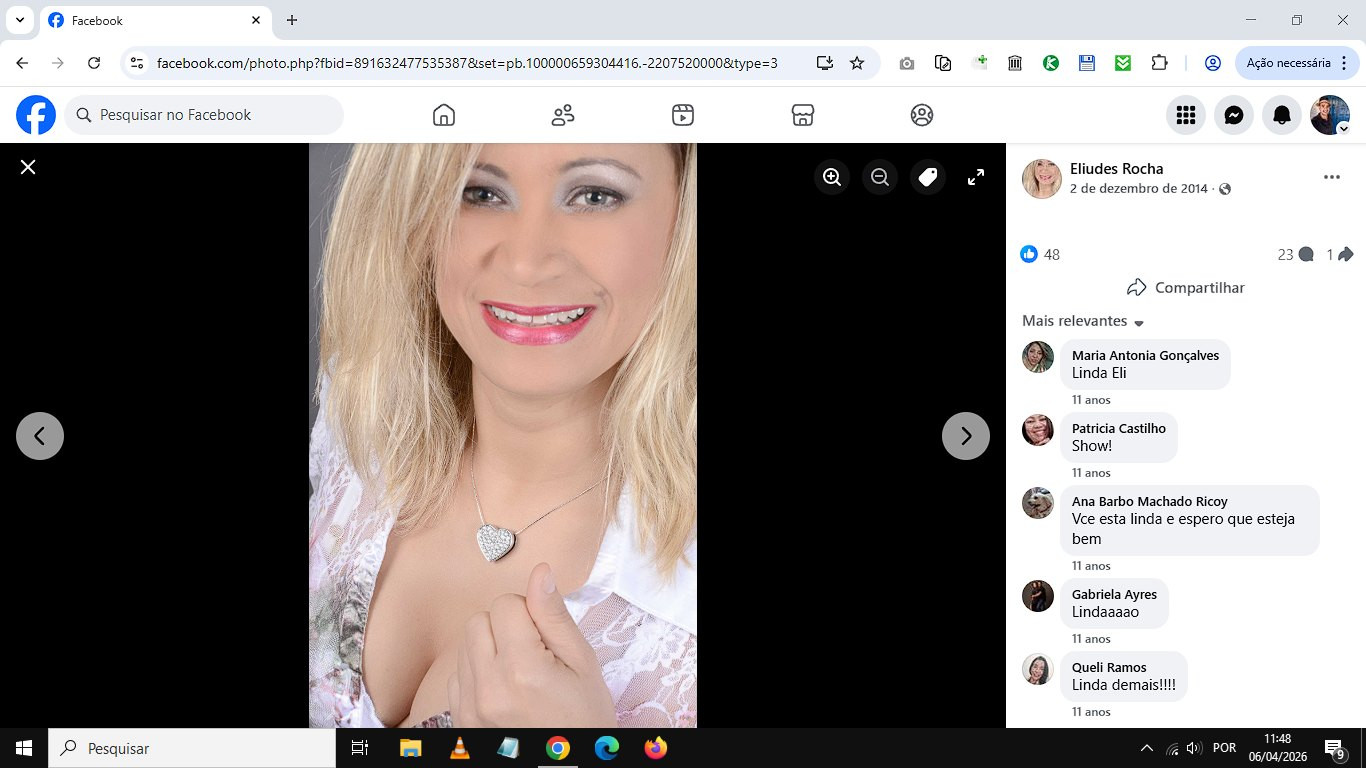Bookmark this page with the star icon

pyautogui.click(x=857, y=63)
